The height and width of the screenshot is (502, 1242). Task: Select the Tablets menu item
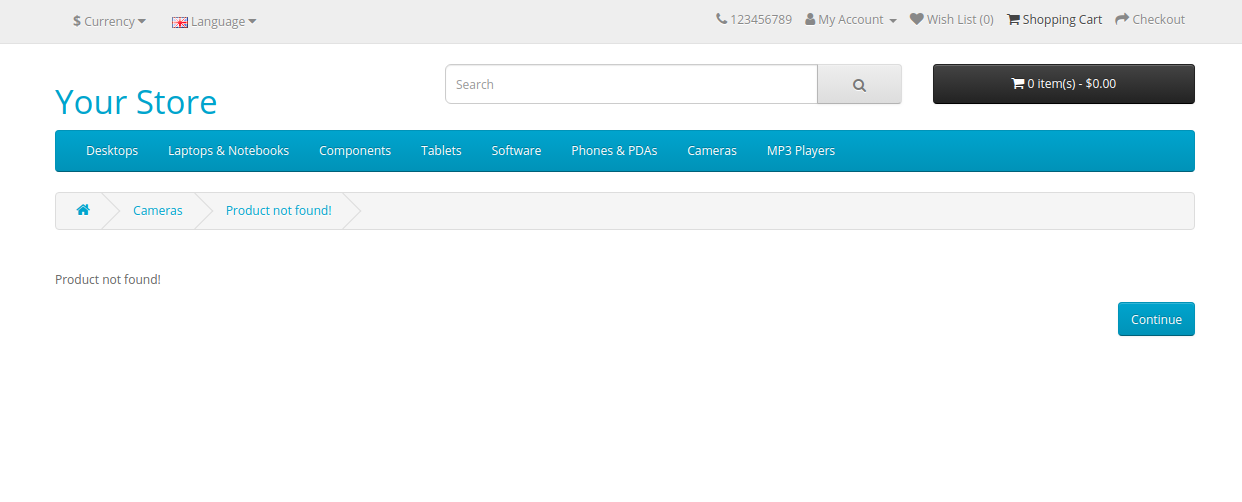(441, 151)
